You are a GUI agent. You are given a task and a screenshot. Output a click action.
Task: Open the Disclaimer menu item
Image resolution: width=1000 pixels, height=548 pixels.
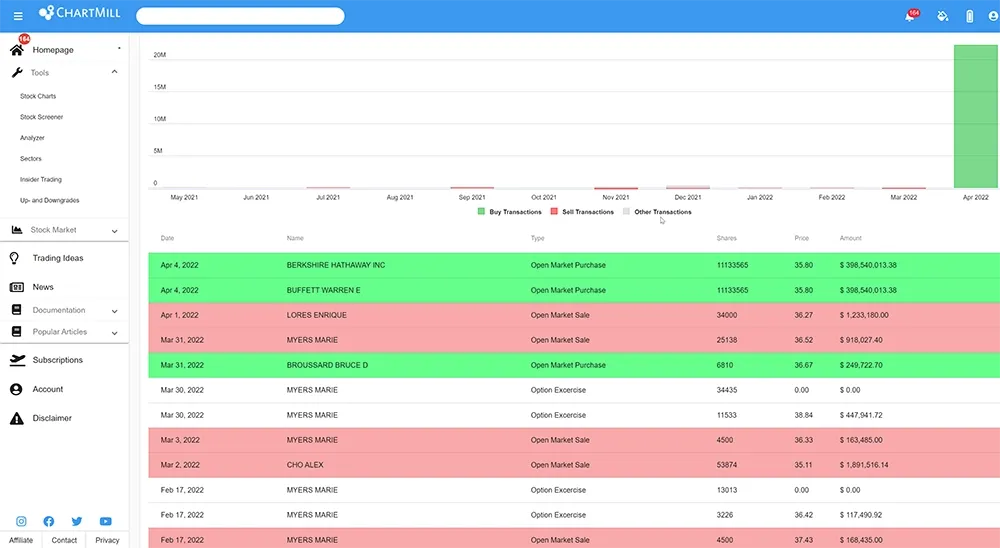click(x=52, y=418)
